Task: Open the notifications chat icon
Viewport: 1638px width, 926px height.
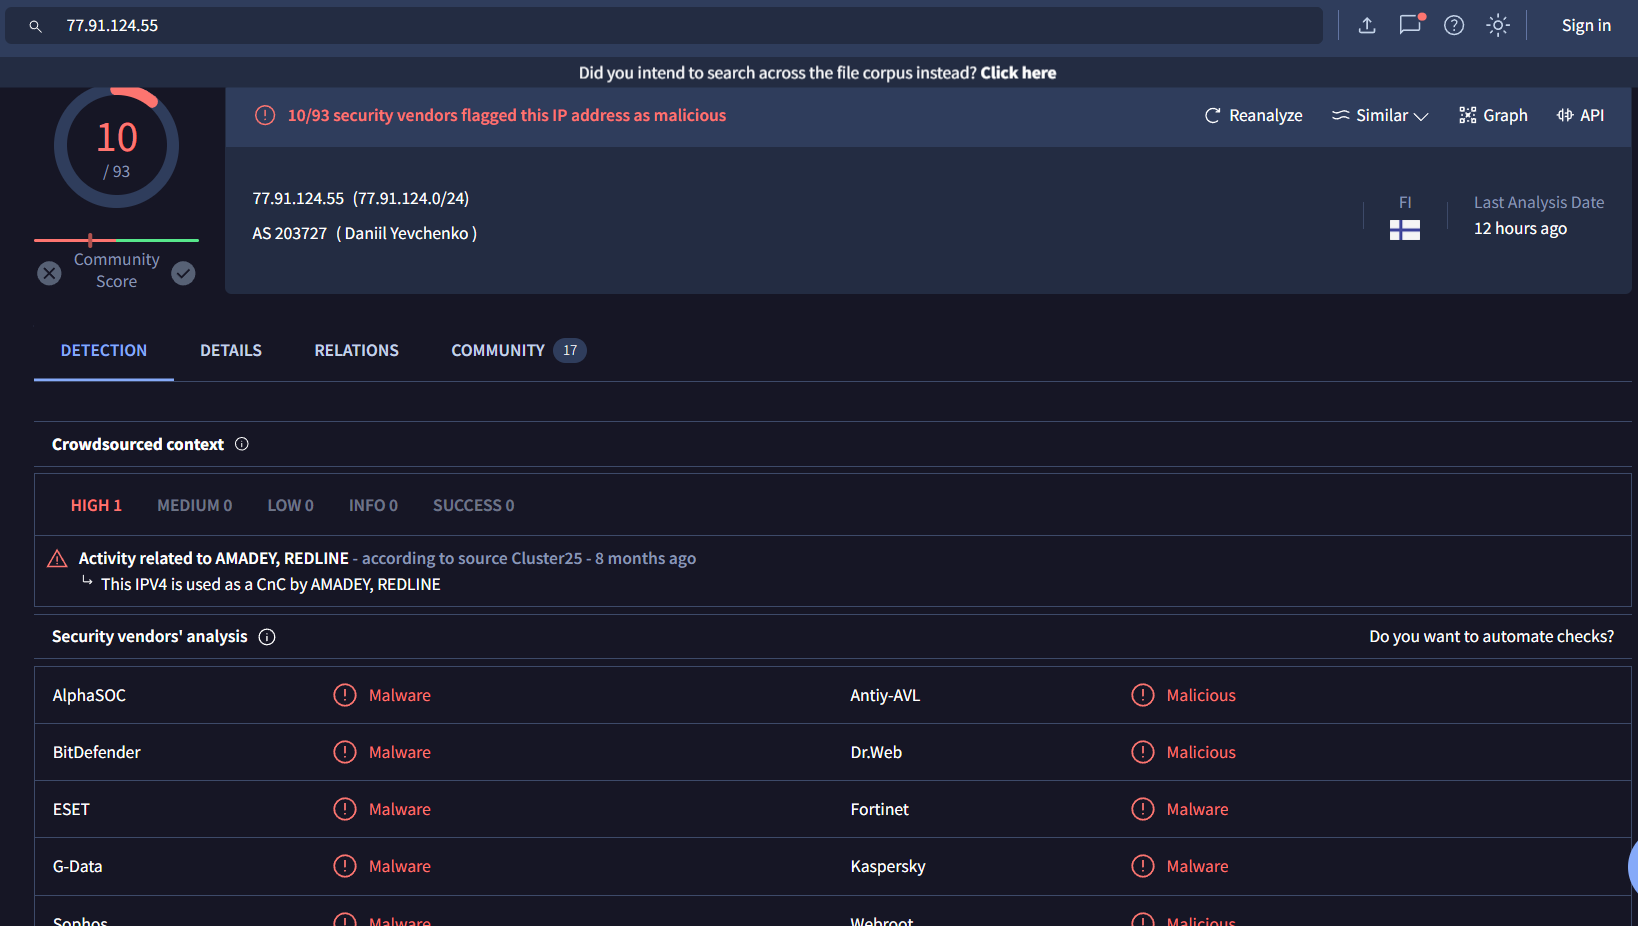Action: [x=1410, y=25]
